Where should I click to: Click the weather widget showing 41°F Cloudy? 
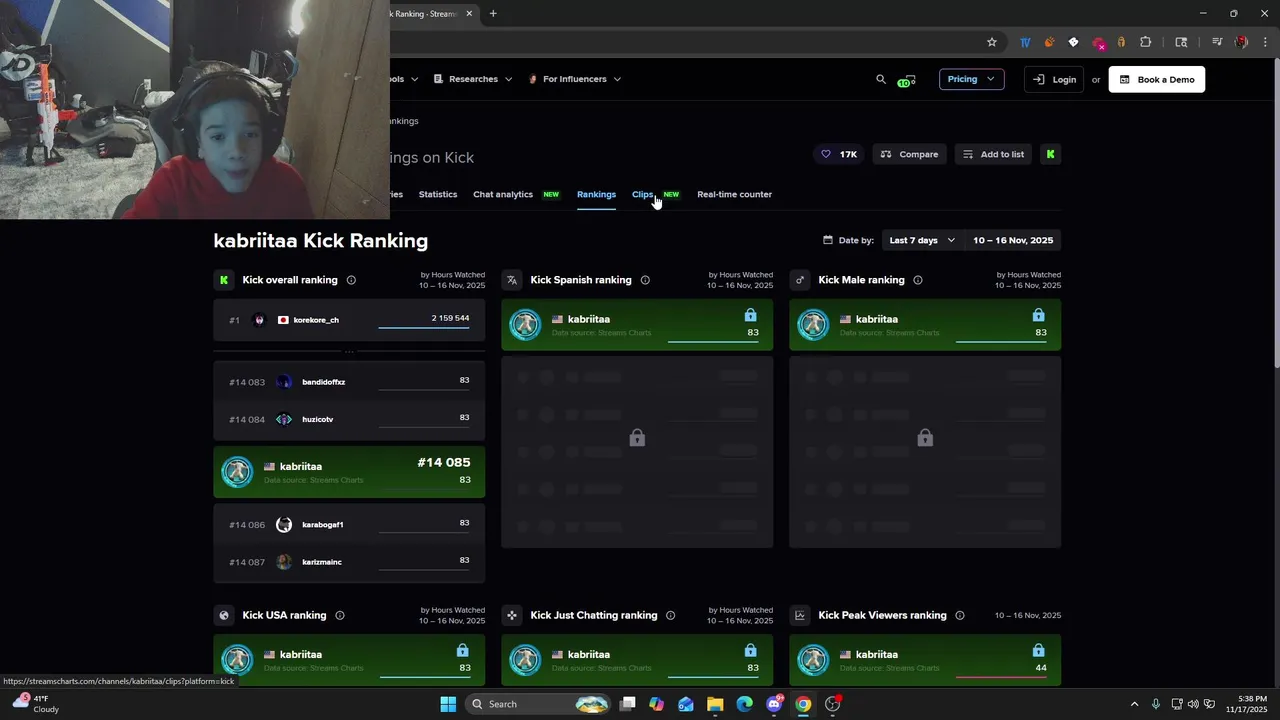[x=36, y=704]
